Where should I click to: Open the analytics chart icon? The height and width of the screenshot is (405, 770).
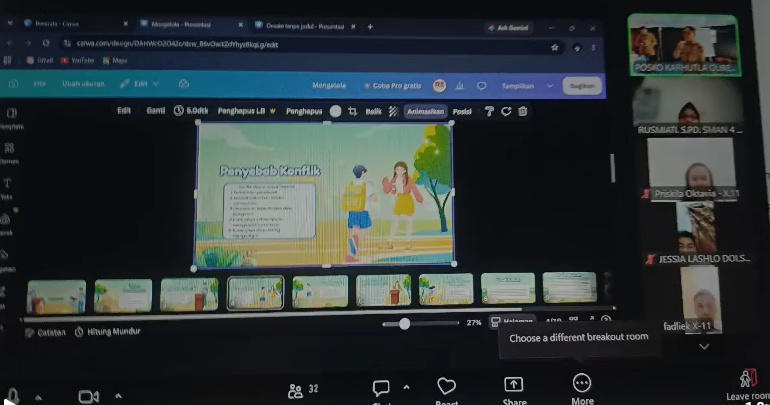[460, 85]
